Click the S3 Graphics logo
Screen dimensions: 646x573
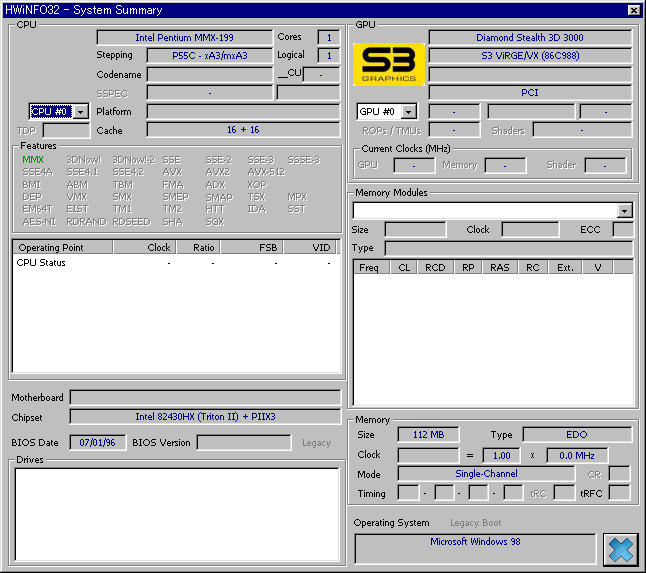tap(389, 64)
